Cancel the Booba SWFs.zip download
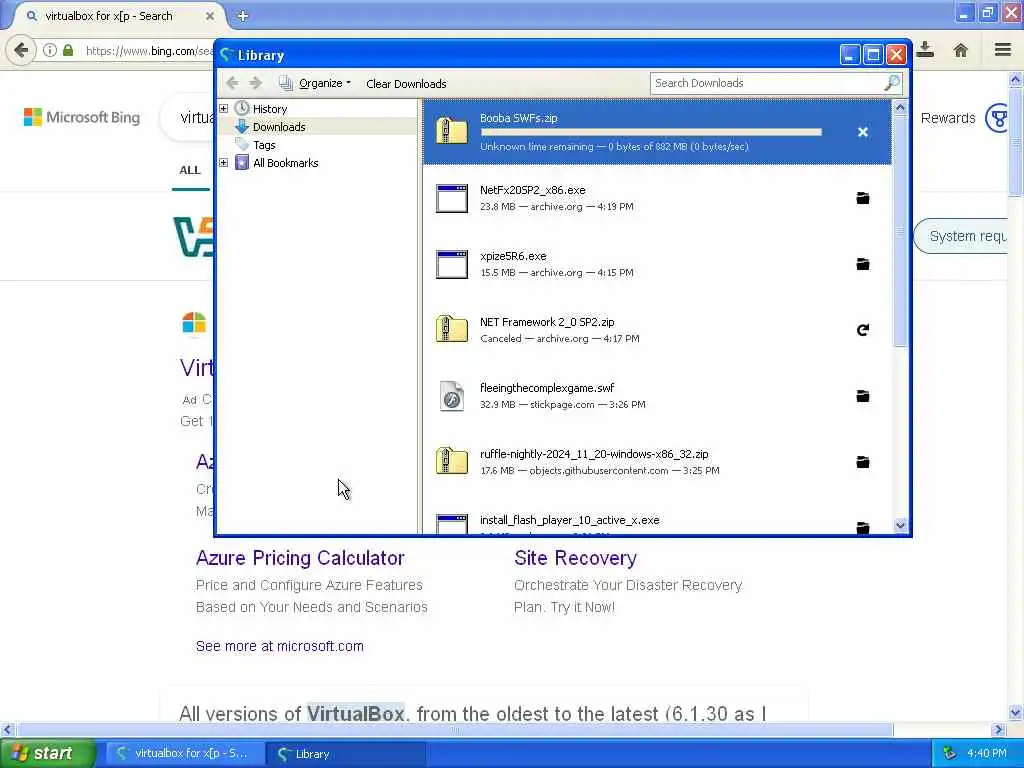This screenshot has height=768, width=1024. 863,132
